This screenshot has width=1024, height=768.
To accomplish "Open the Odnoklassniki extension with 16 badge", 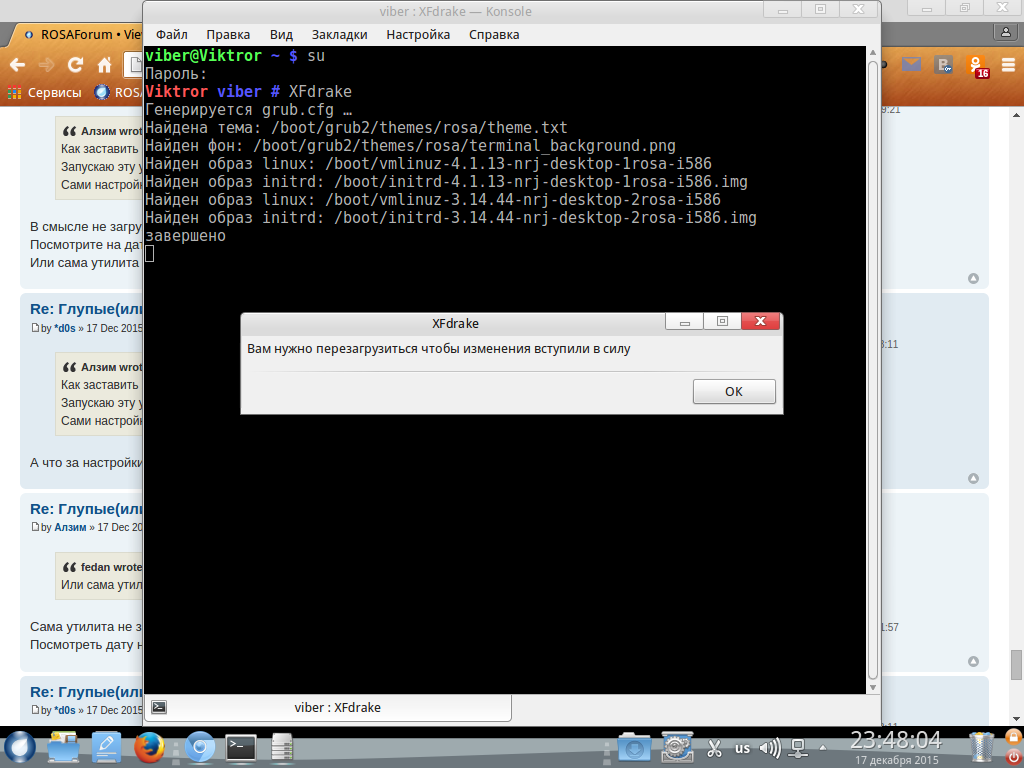I will point(978,66).
